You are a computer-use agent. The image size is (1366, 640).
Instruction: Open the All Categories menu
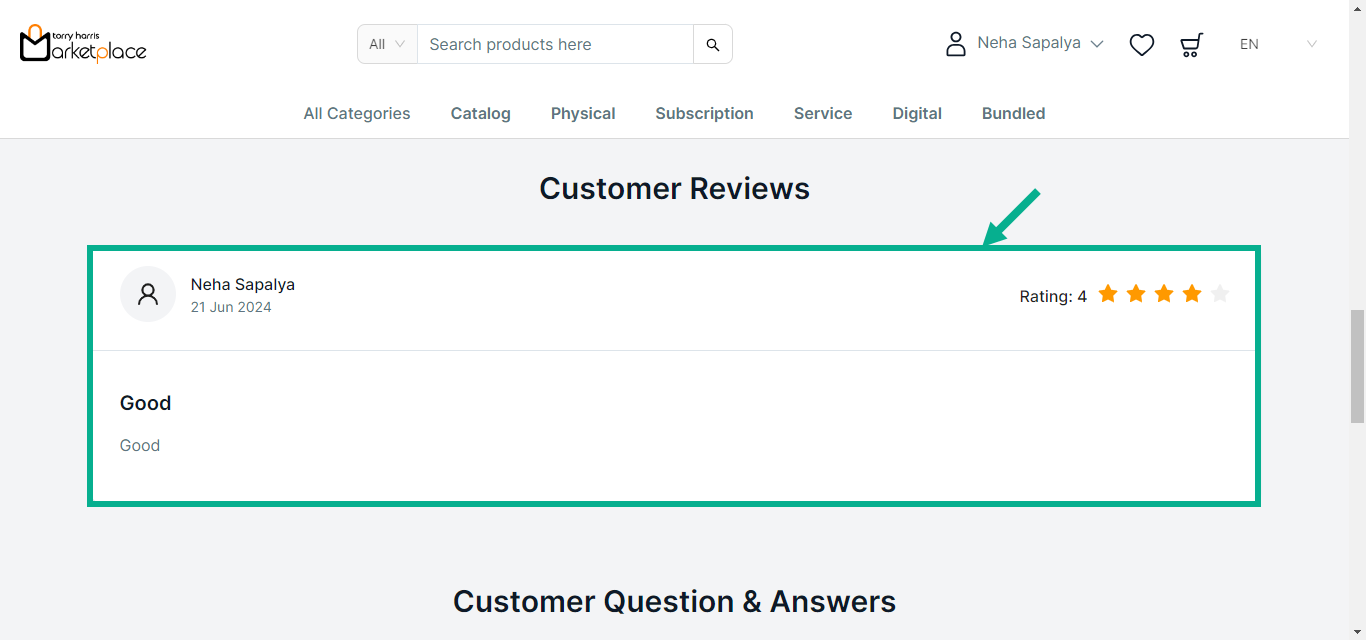pyautogui.click(x=357, y=114)
